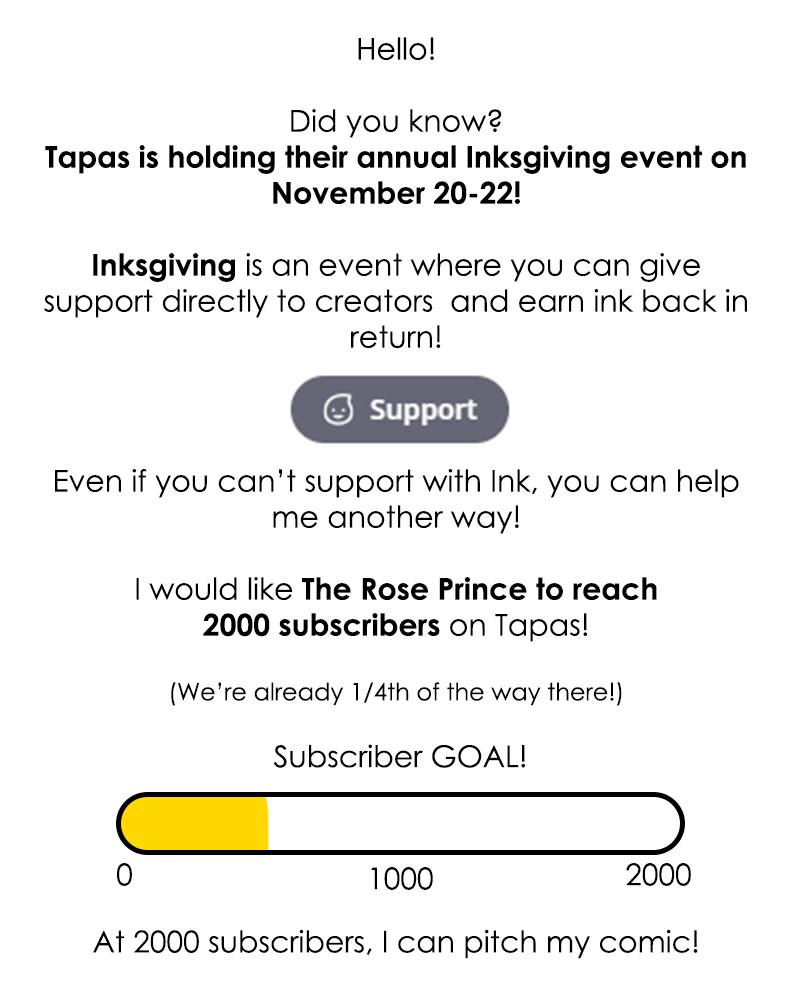Click the empty white part of subscriber bar
Screen dimensions: 800x1000
(470, 825)
